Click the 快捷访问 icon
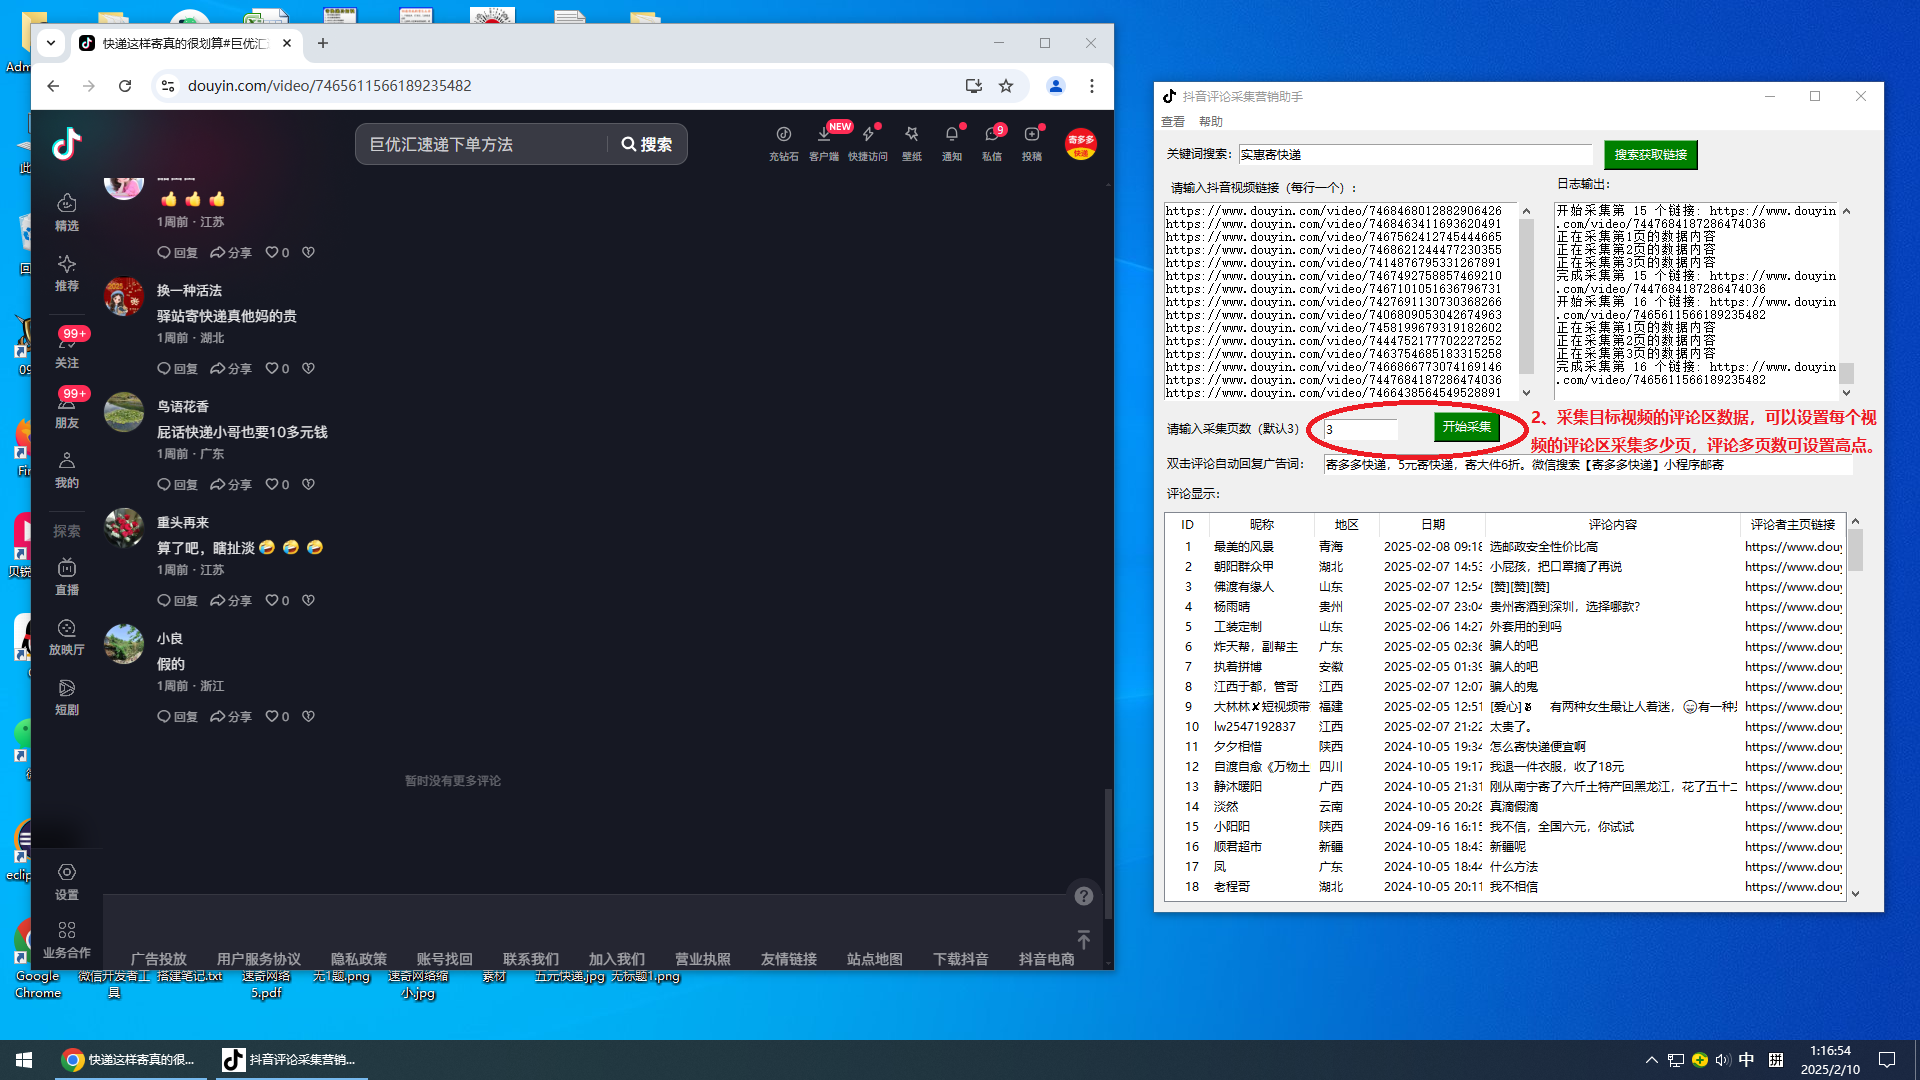This screenshot has width=1920, height=1080. (x=868, y=143)
